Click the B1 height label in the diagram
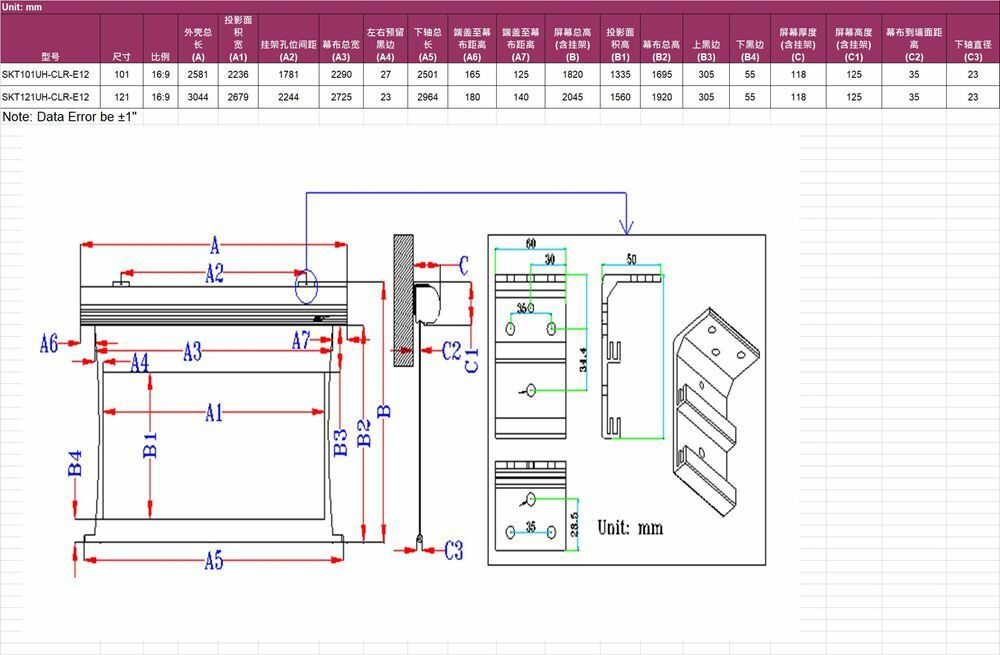The width and height of the screenshot is (1000, 655). (x=150, y=446)
